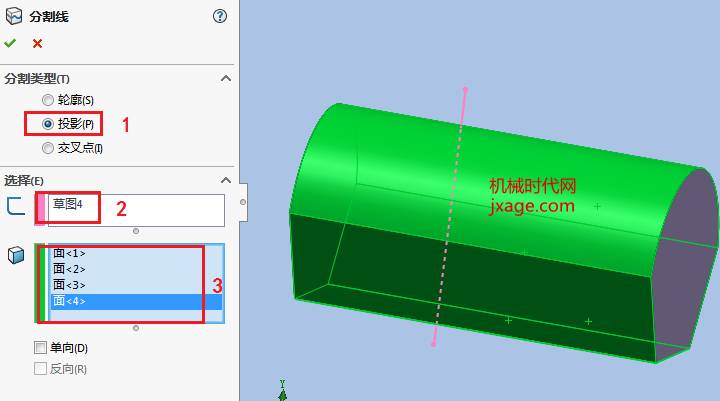Click the split line feature icon

coord(14,16)
